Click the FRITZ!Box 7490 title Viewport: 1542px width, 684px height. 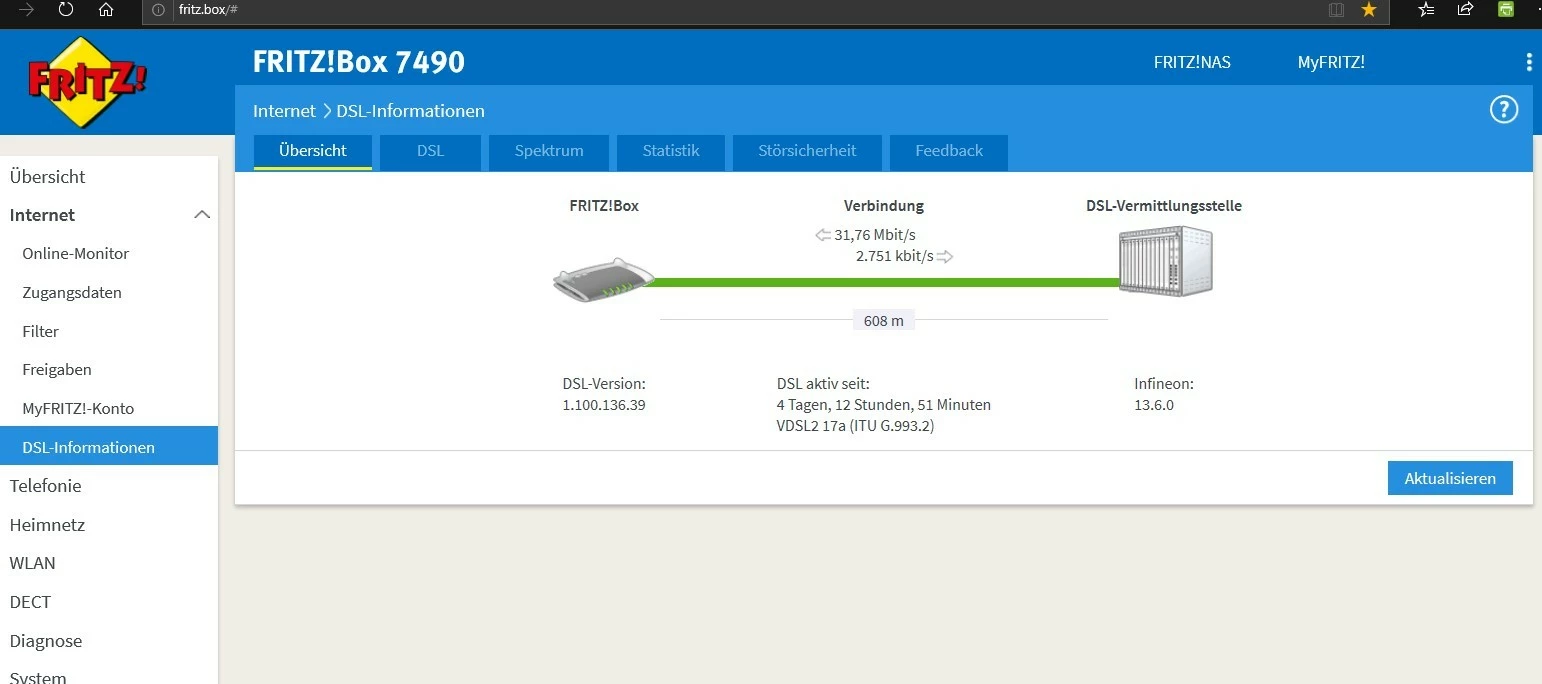(x=359, y=62)
